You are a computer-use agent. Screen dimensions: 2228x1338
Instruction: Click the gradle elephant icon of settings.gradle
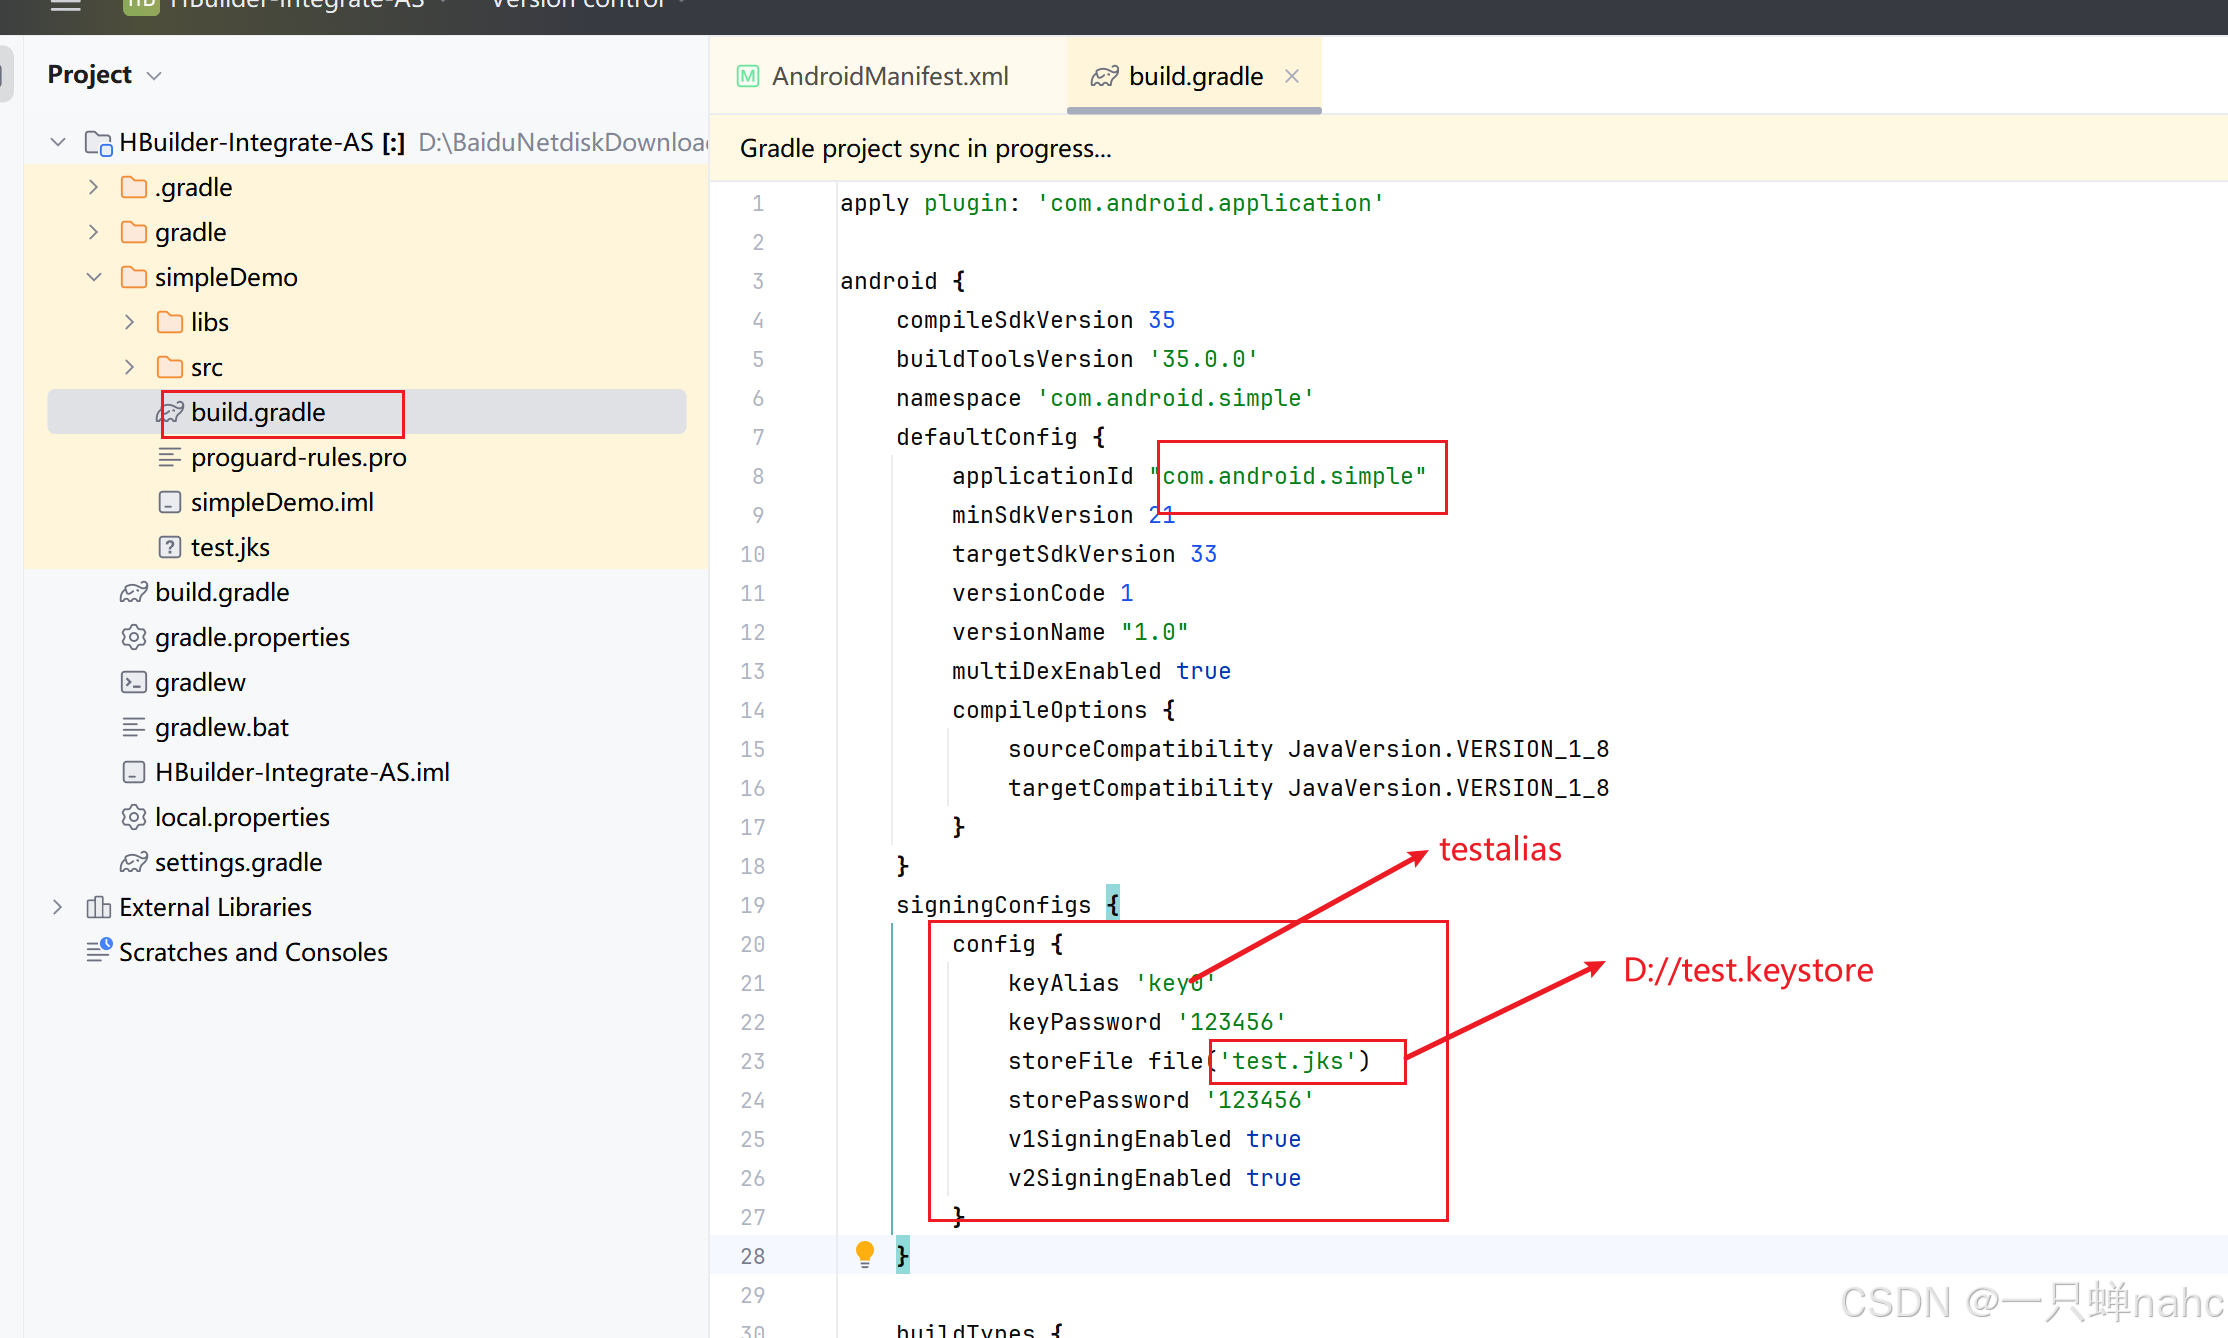coord(133,862)
